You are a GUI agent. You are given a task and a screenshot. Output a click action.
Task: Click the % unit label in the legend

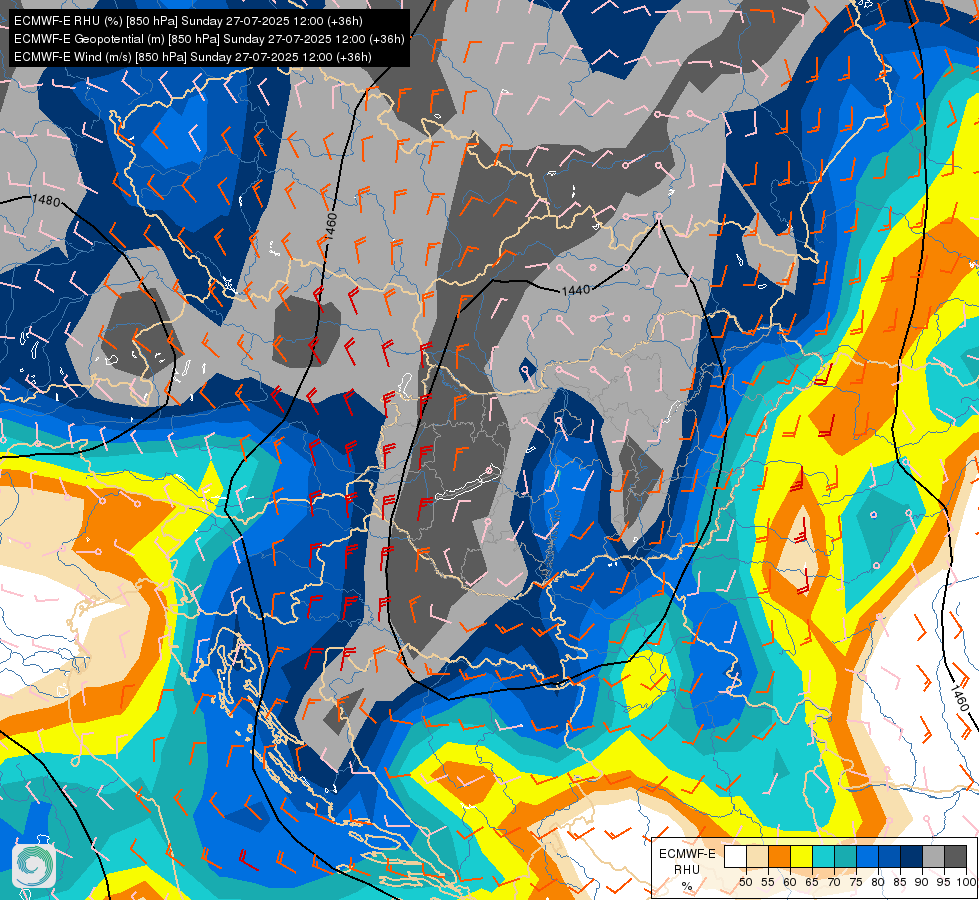[x=687, y=887]
